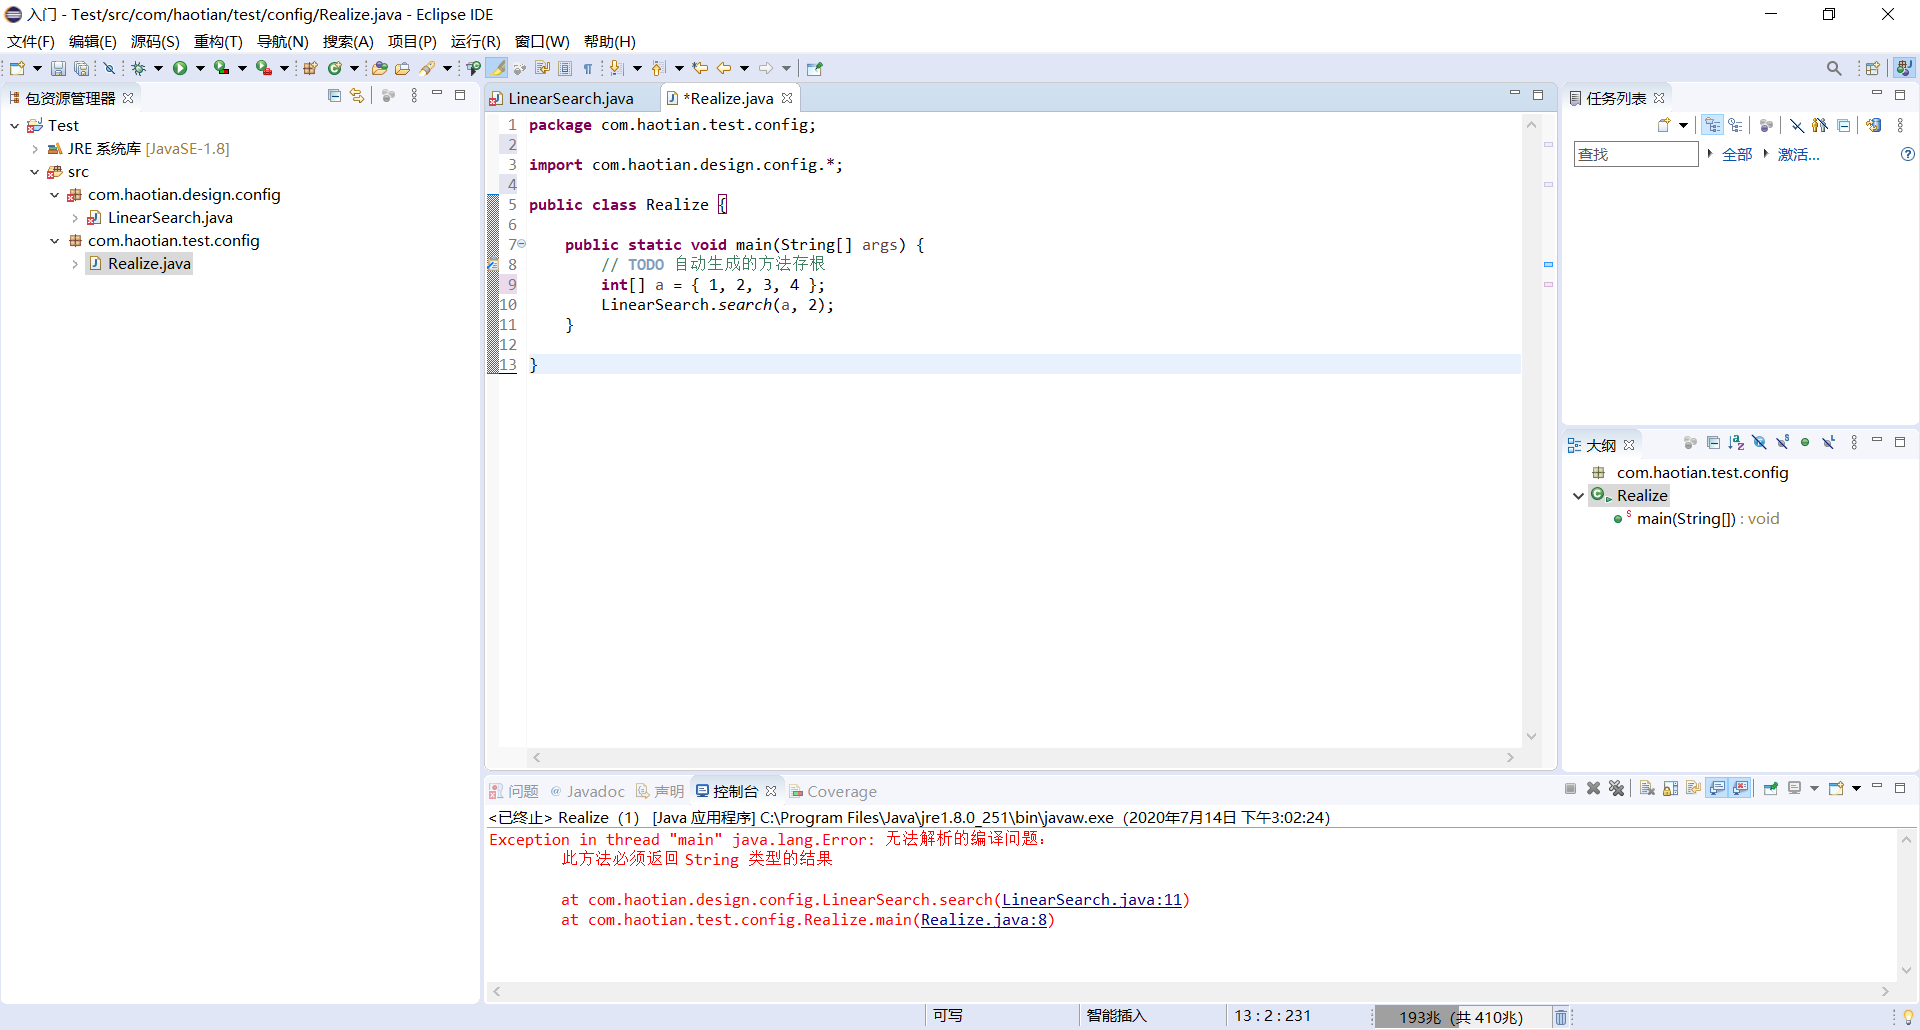The width and height of the screenshot is (1920, 1030).
Task: Click the New Java Class icon
Action: [335, 68]
